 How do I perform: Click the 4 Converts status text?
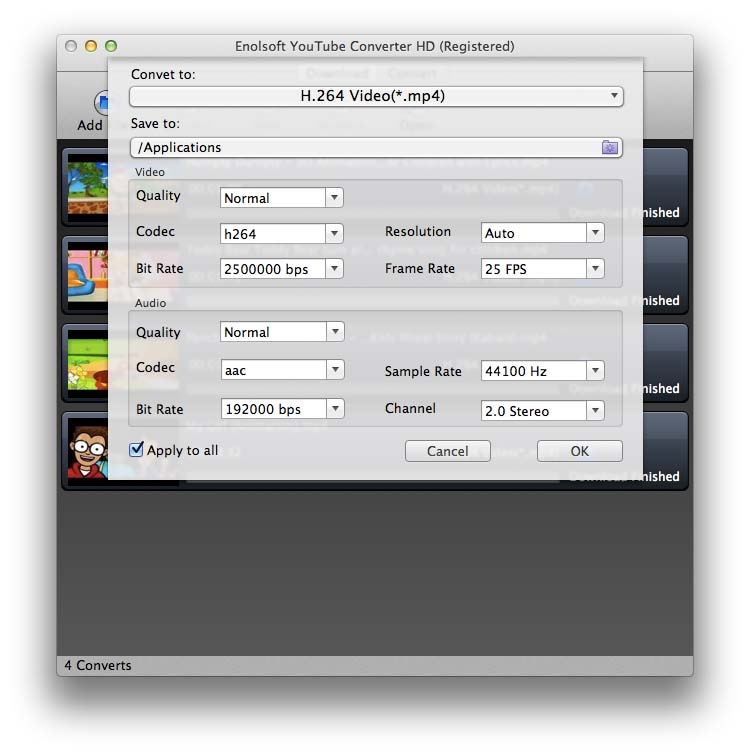click(98, 665)
